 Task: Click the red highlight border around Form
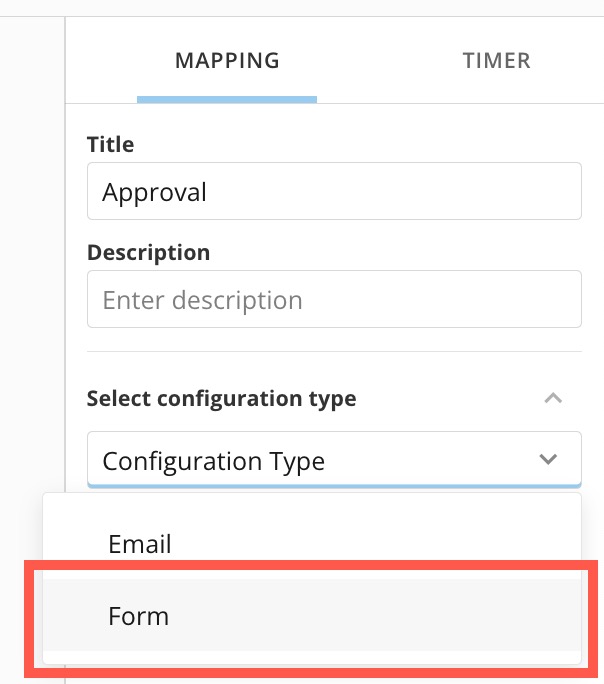coord(312,567)
